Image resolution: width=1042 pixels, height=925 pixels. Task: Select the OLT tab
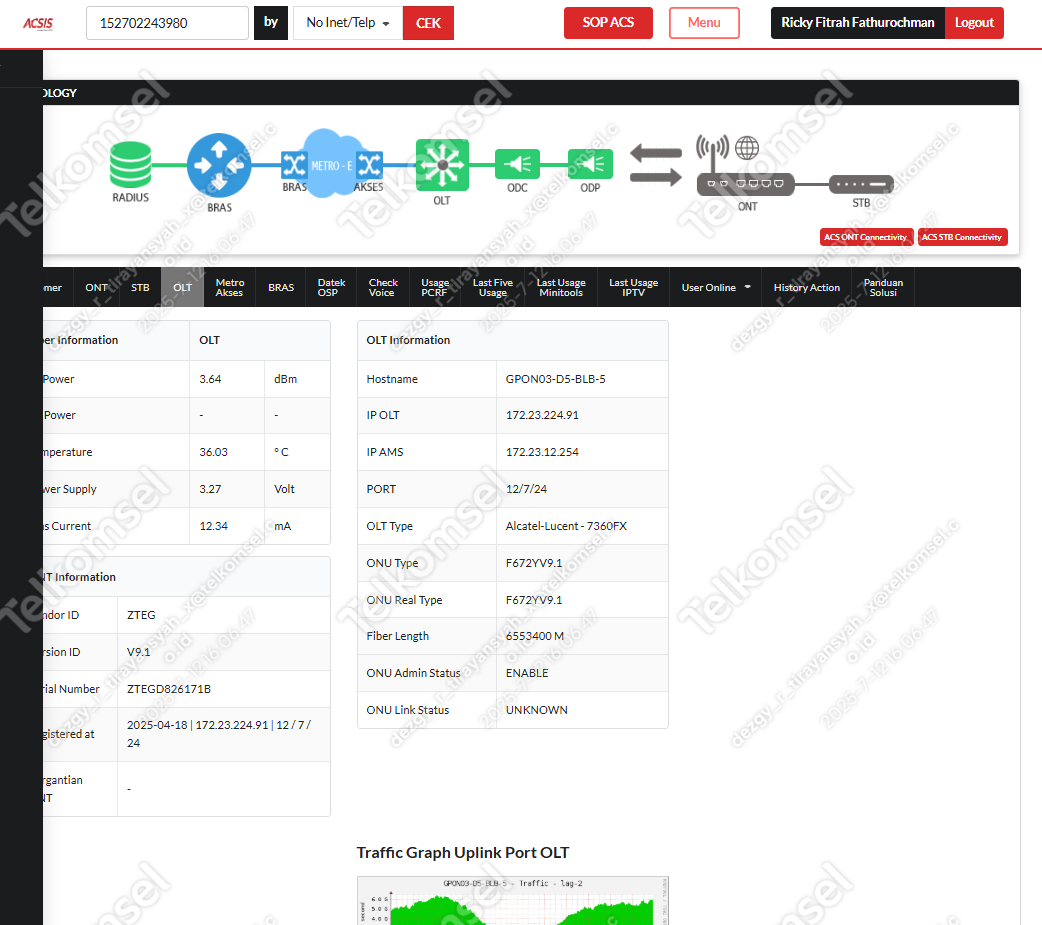[182, 287]
